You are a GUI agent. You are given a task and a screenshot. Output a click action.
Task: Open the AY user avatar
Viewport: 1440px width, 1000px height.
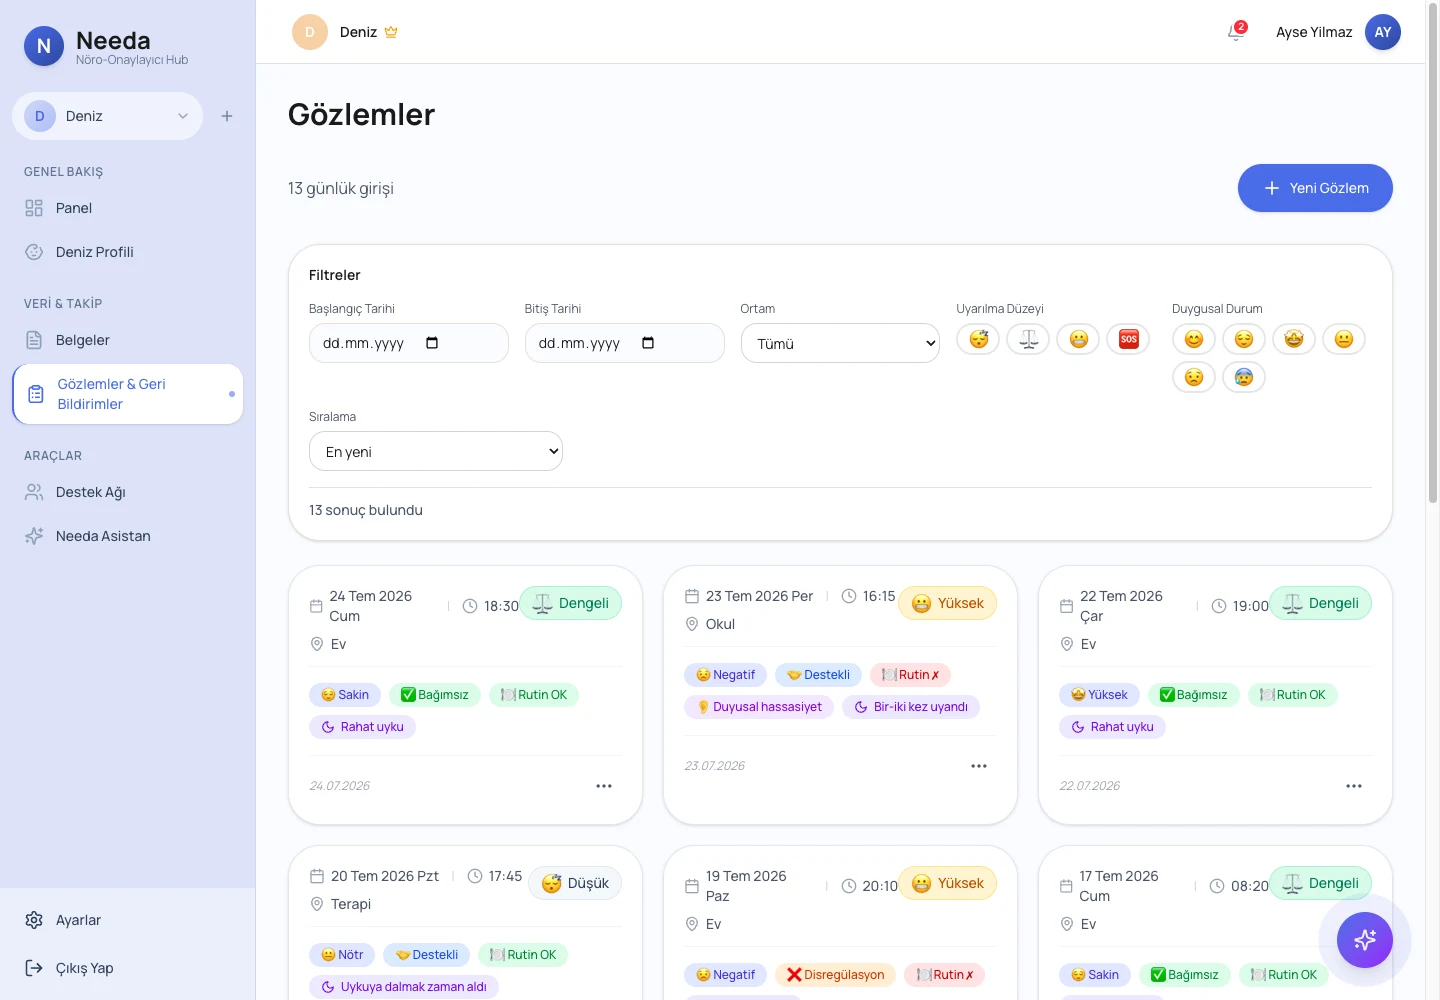click(1383, 32)
